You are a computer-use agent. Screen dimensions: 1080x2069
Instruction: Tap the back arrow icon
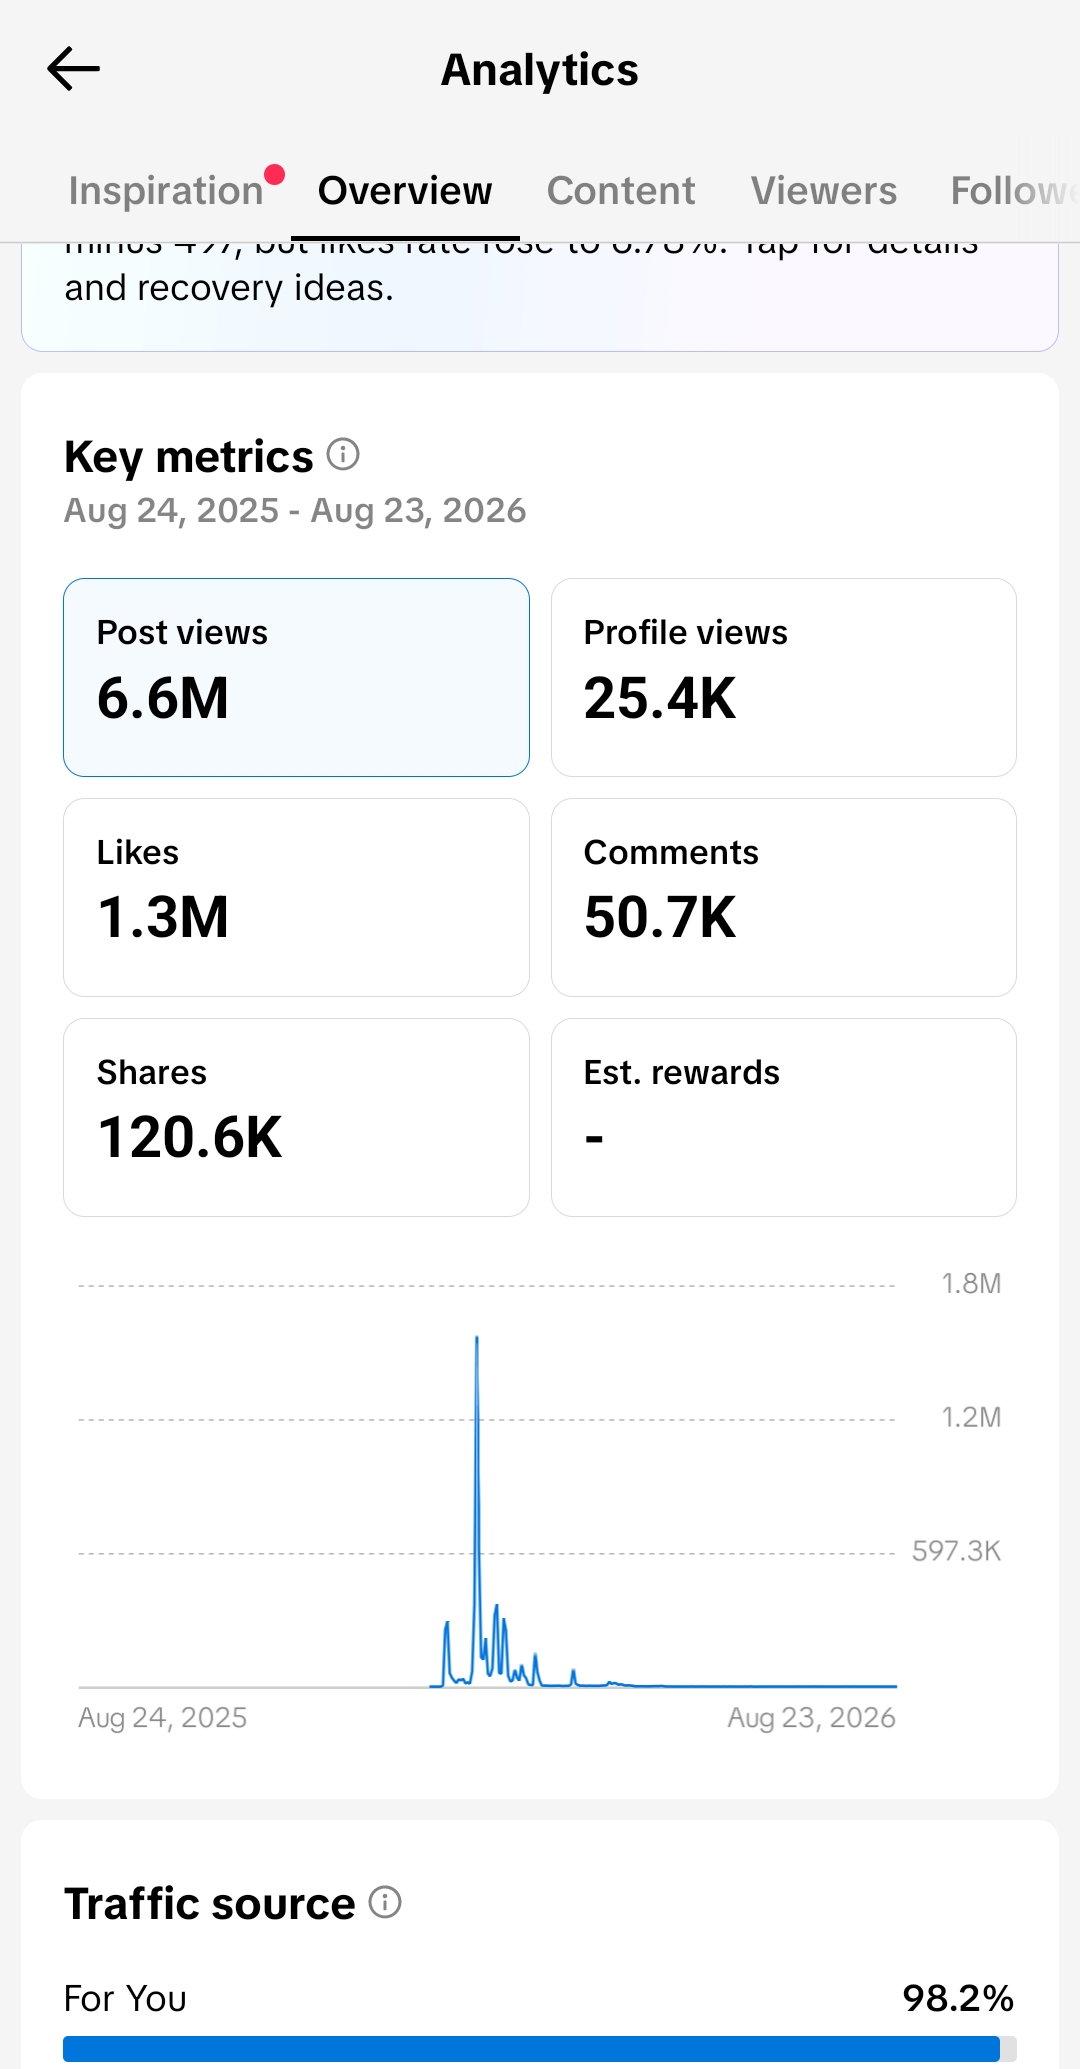pos(73,69)
